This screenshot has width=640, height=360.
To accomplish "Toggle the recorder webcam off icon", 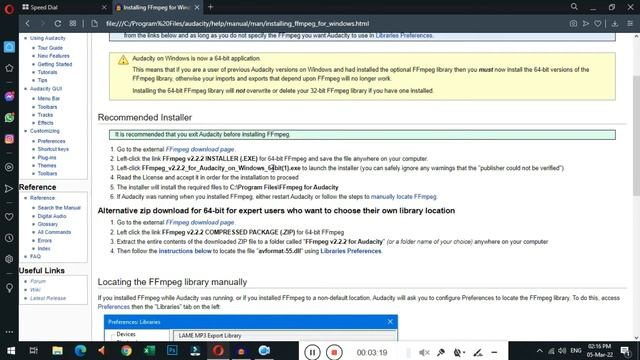I will click(x=459, y=352).
